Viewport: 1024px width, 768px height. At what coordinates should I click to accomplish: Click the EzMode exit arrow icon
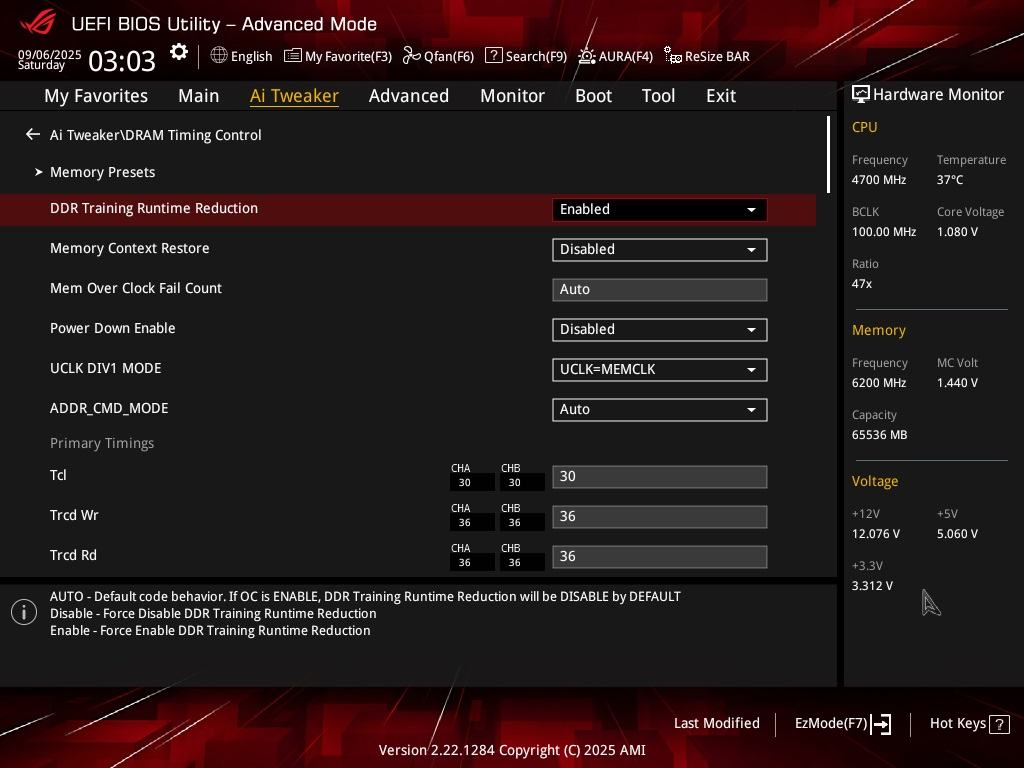pos(881,724)
